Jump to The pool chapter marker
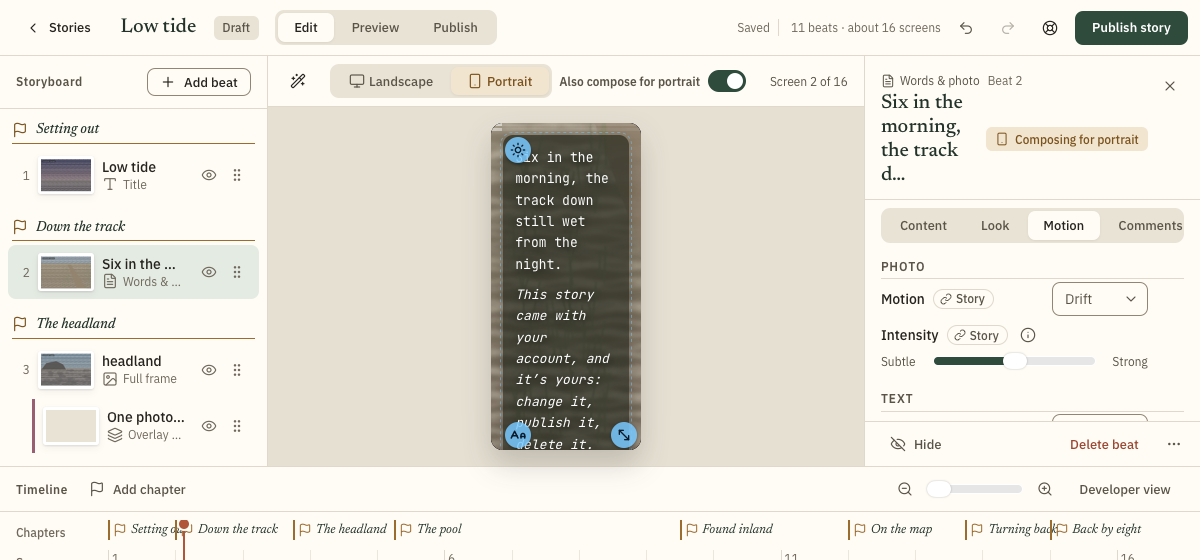 pos(430,529)
